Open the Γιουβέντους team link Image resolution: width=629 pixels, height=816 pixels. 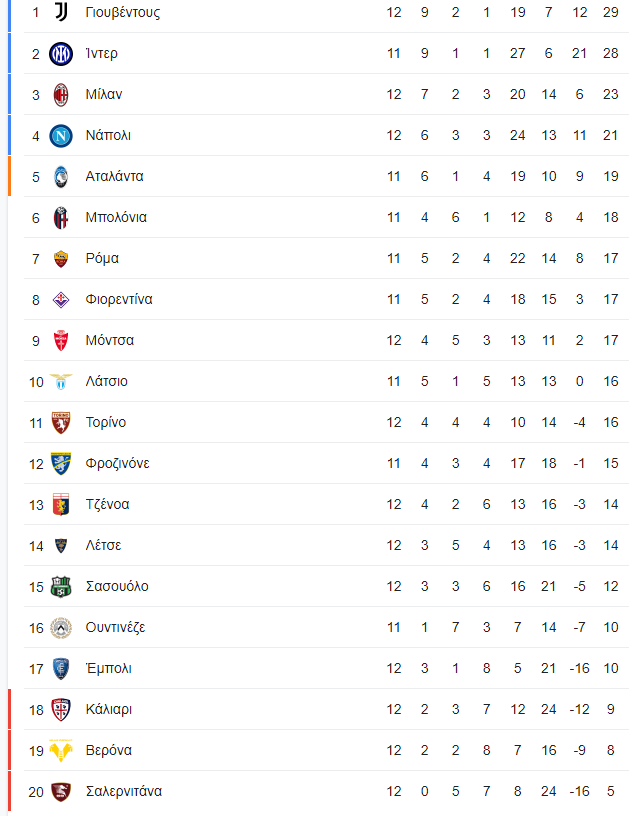(123, 12)
